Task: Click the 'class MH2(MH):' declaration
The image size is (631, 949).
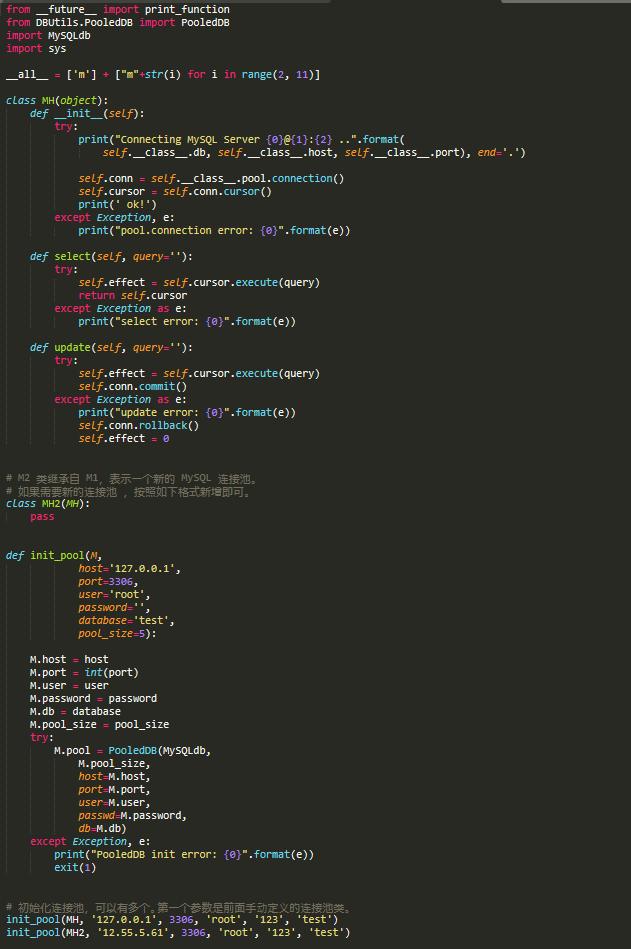Action: (48, 504)
